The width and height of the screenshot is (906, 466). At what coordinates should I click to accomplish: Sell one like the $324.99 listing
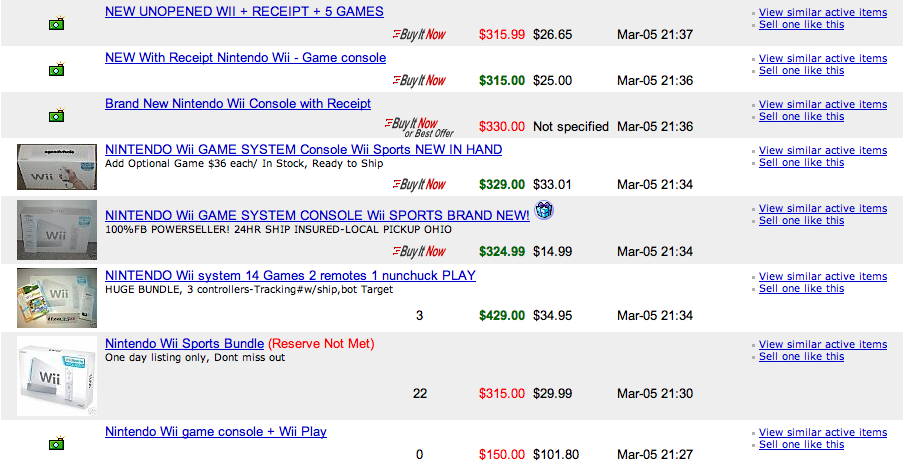click(801, 221)
